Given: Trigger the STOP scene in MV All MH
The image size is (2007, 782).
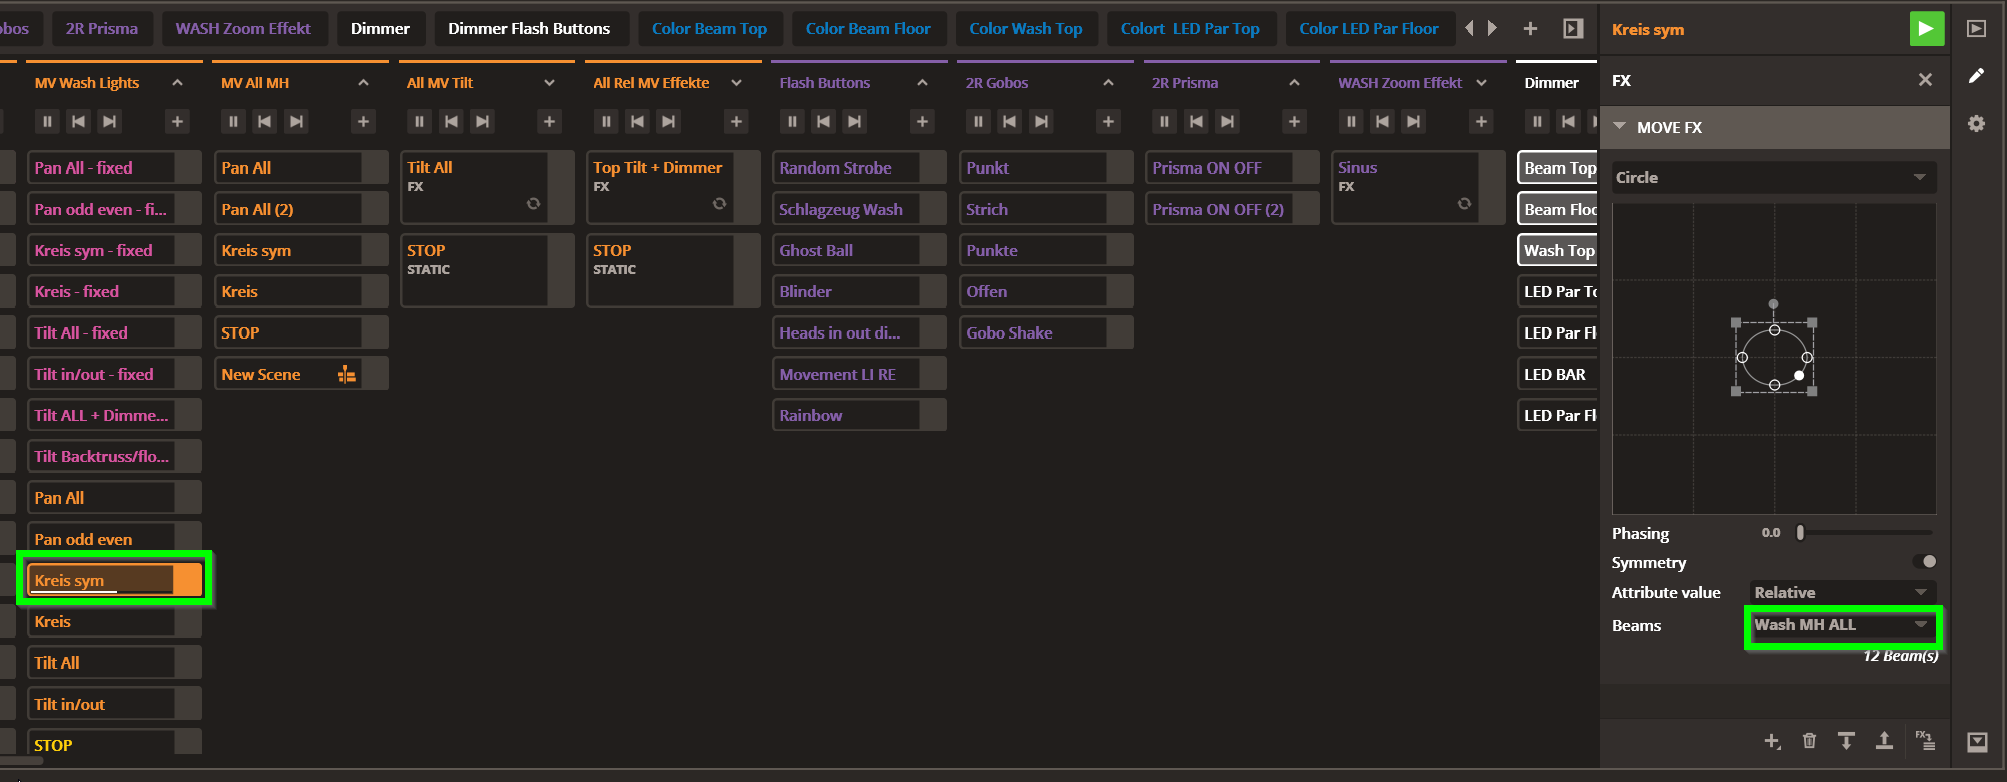Looking at the screenshot, I should pyautogui.click(x=288, y=333).
